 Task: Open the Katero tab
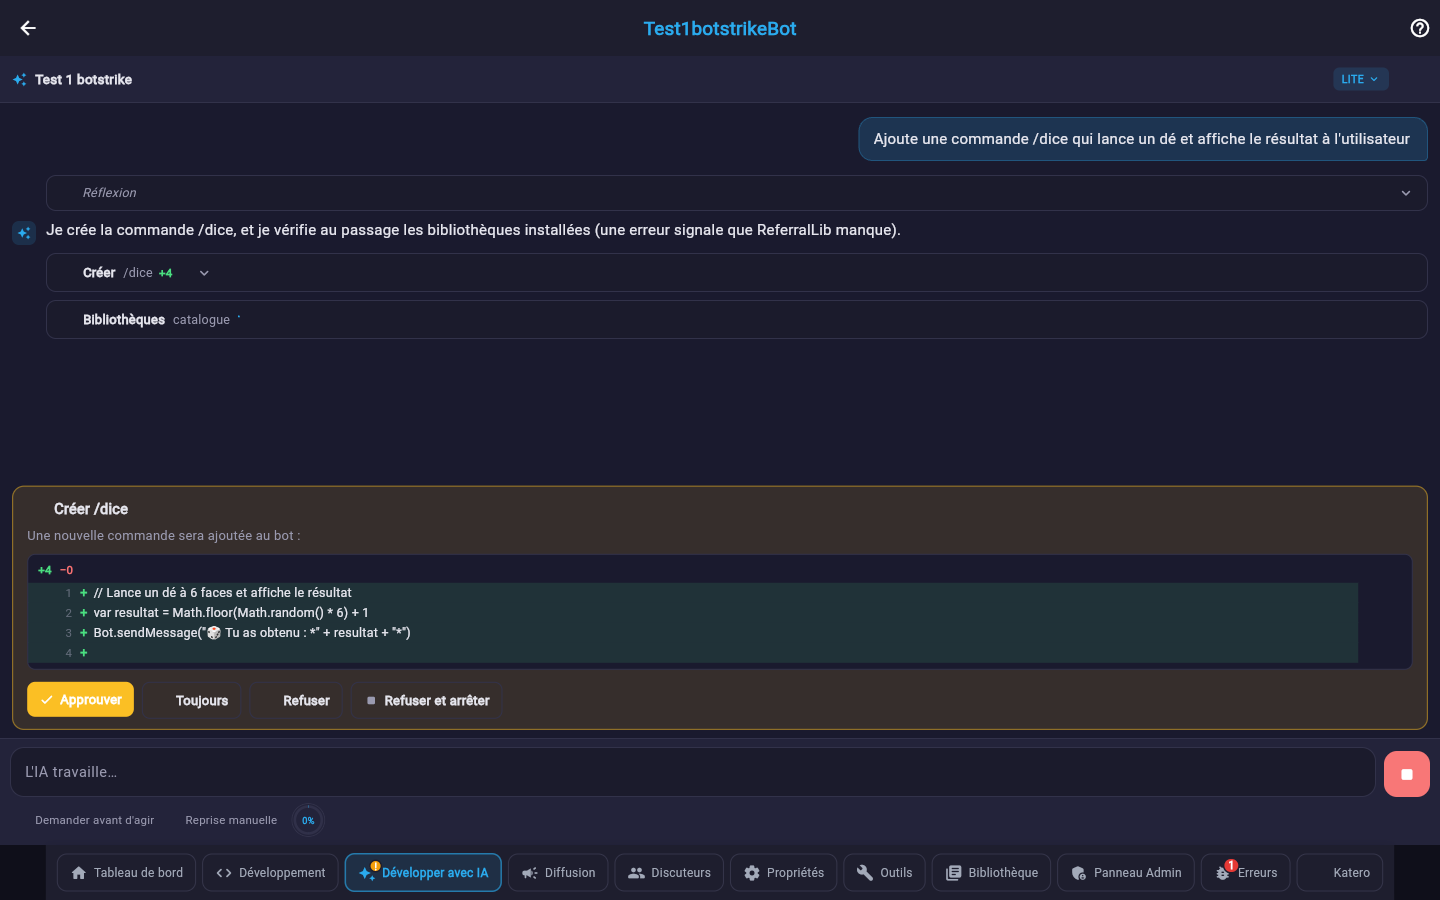coord(1340,873)
